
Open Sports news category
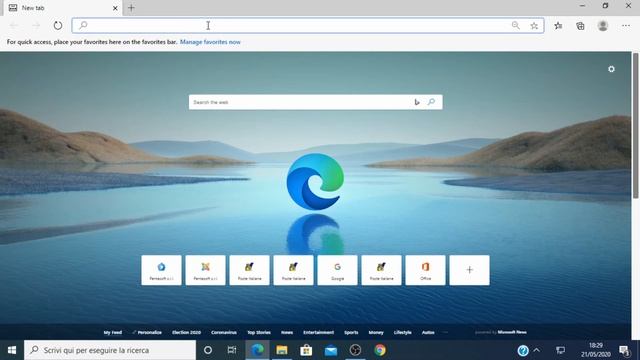(351, 332)
